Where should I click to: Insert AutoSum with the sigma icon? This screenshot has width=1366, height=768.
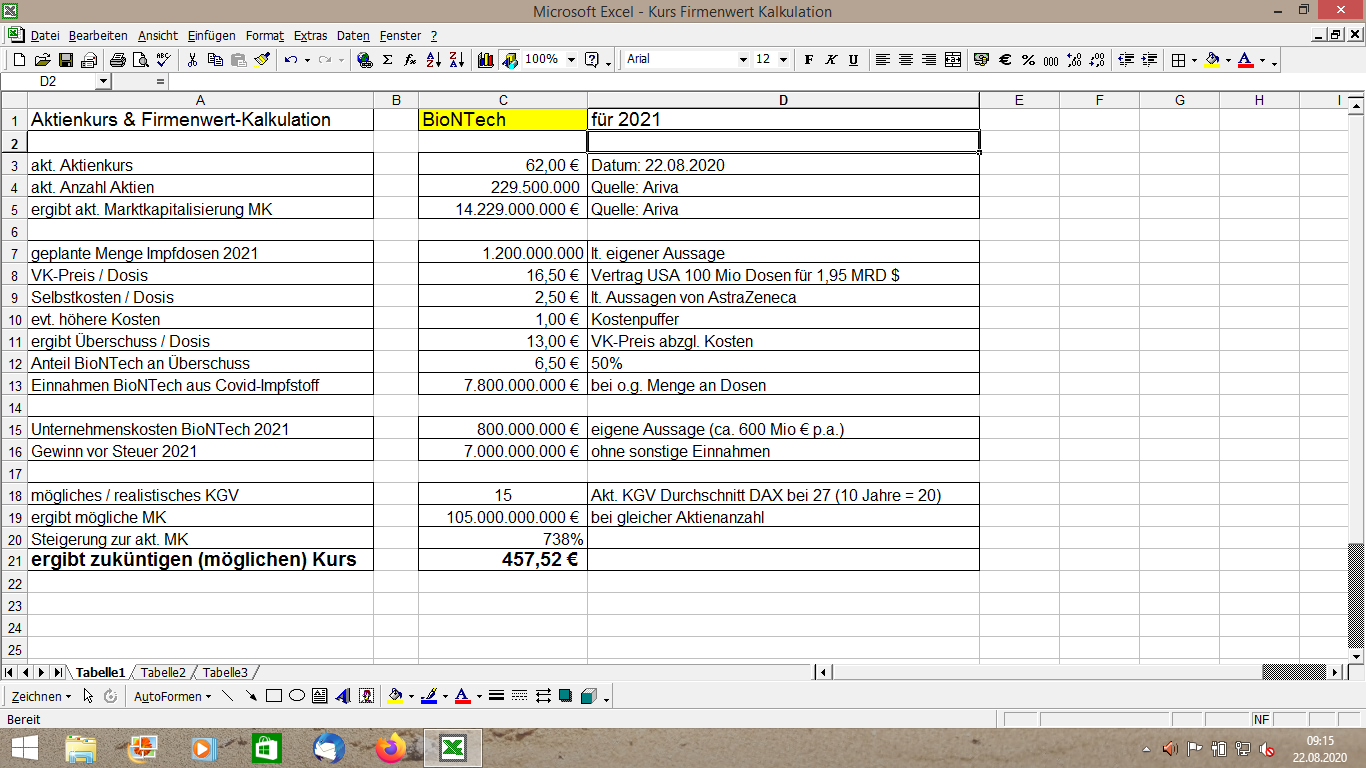click(x=387, y=60)
